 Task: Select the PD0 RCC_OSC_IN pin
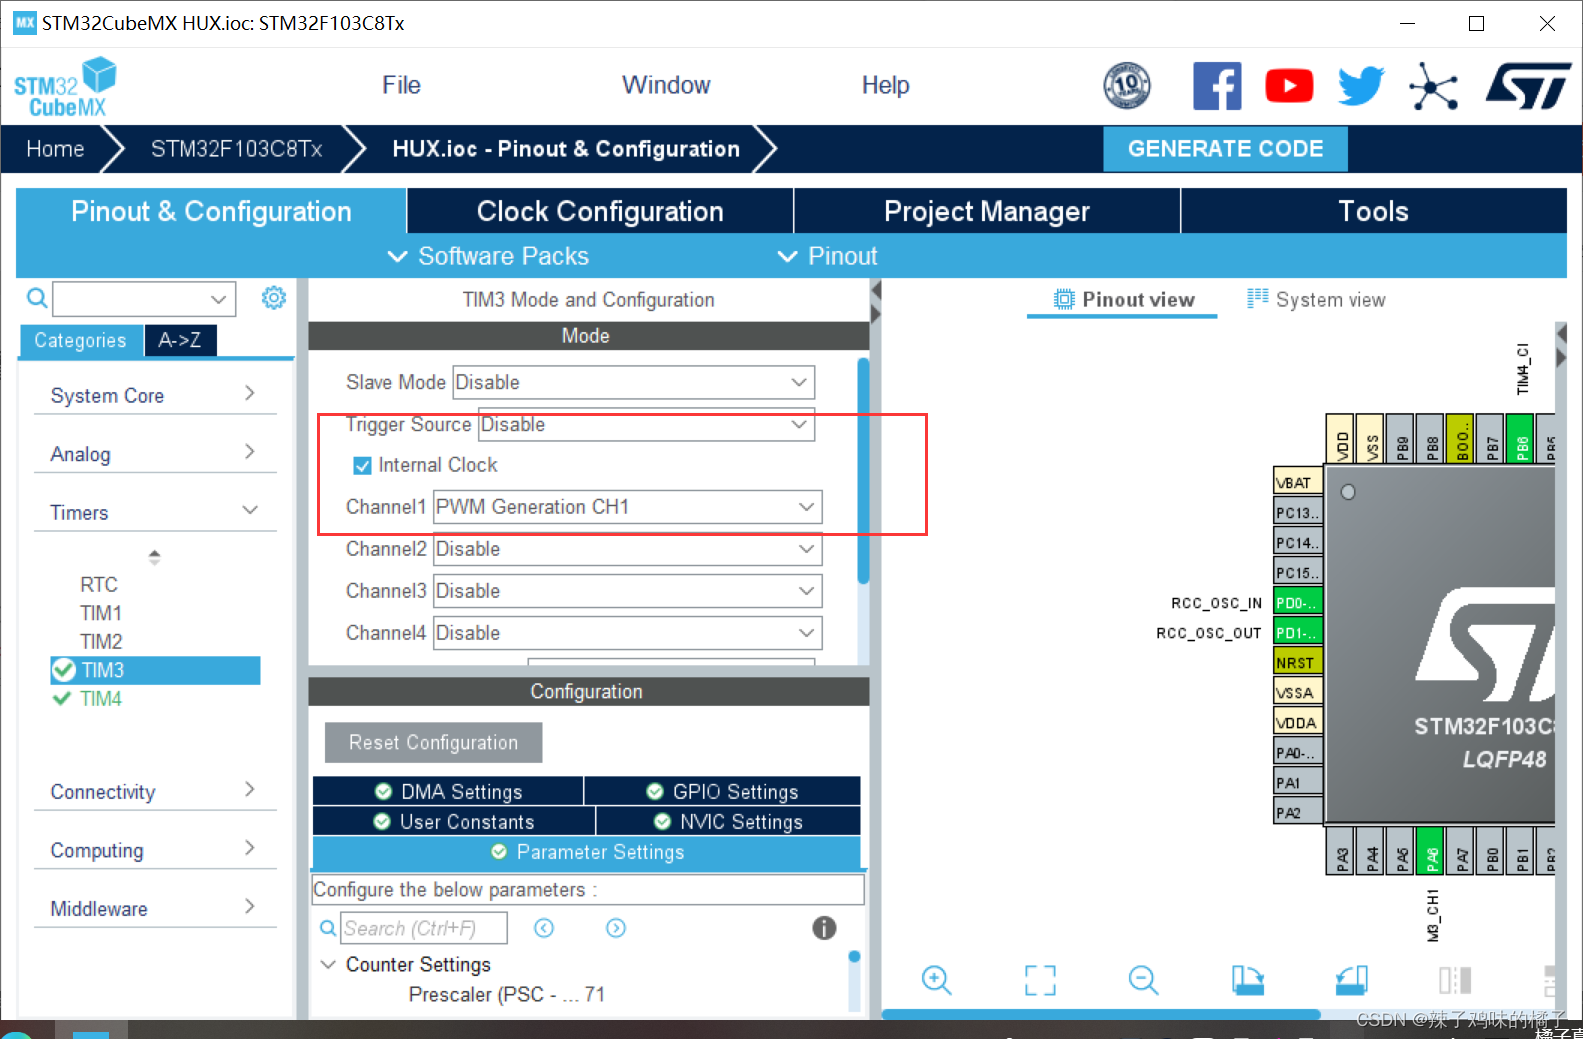(x=1298, y=602)
